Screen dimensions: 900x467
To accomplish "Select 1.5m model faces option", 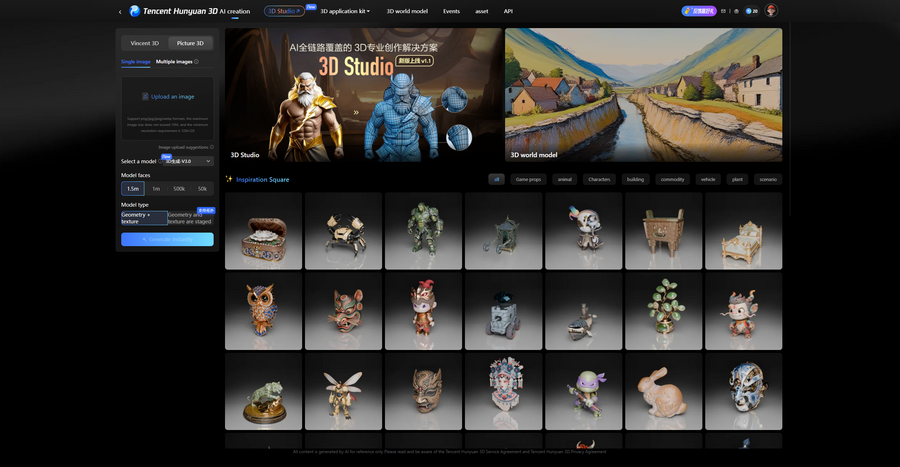I will [133, 189].
